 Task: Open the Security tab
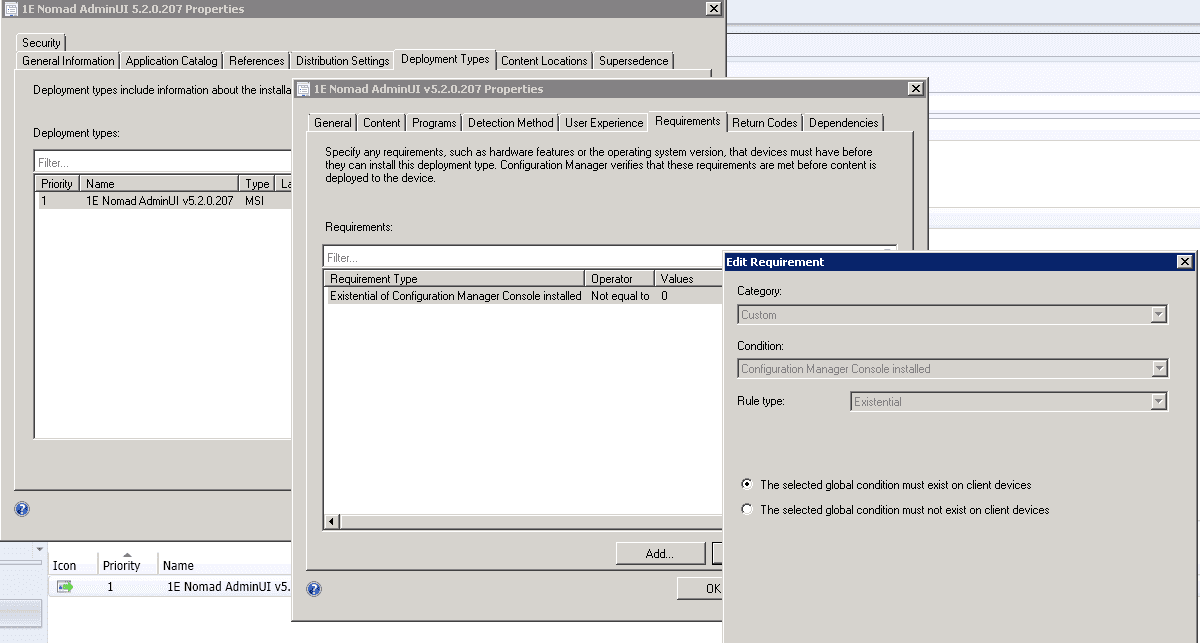point(41,43)
